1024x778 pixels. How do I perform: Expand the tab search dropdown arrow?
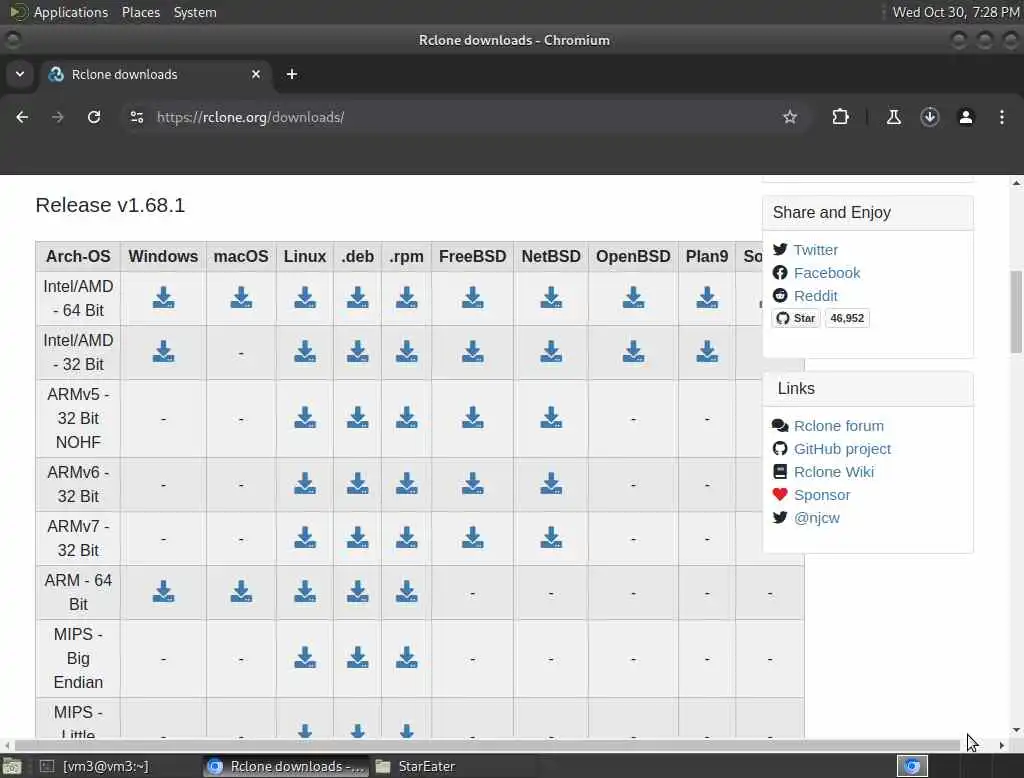[20, 74]
